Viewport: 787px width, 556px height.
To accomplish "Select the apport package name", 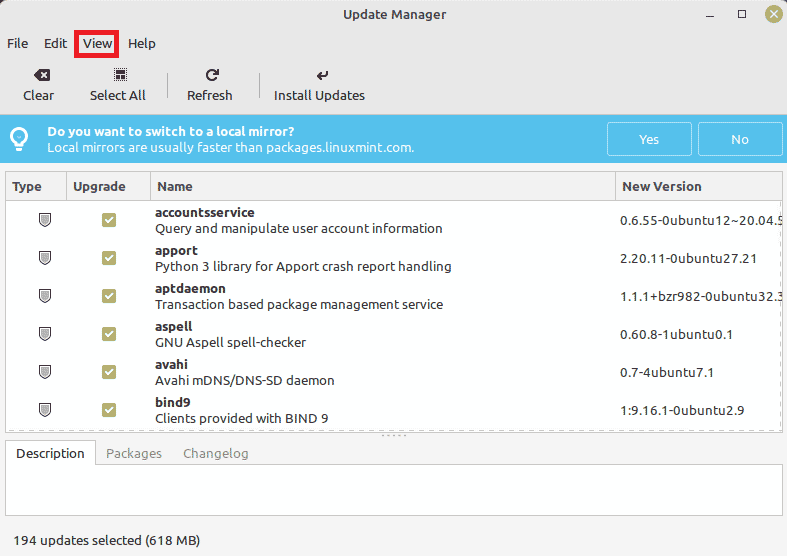I will point(176,250).
